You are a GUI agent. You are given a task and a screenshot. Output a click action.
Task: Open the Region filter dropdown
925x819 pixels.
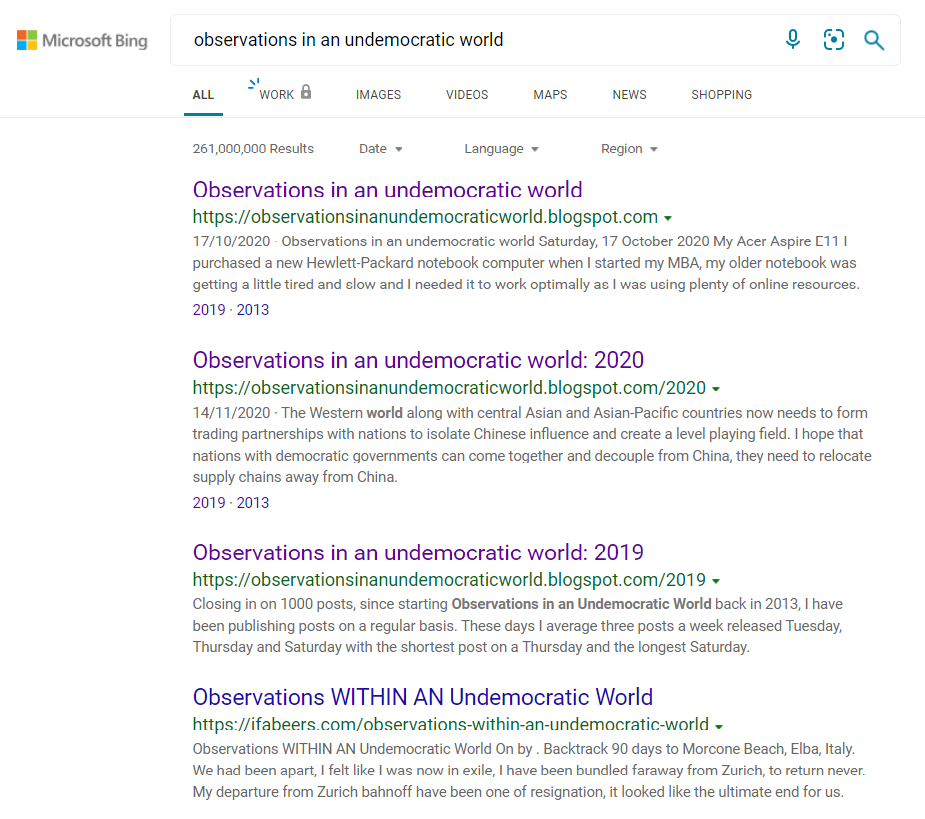tap(629, 149)
